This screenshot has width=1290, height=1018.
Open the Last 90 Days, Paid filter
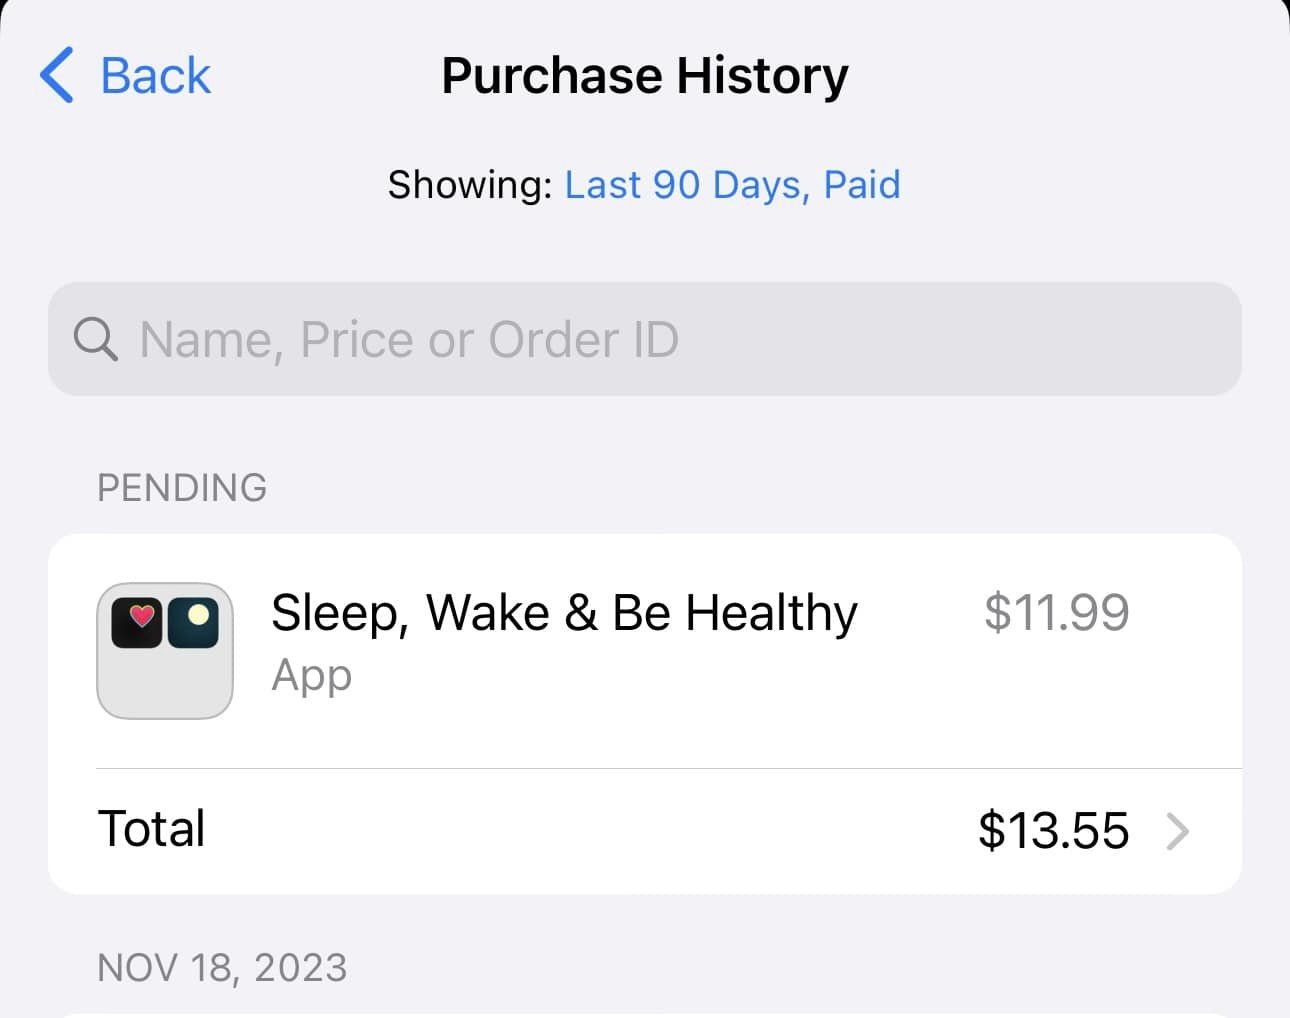[x=733, y=184]
